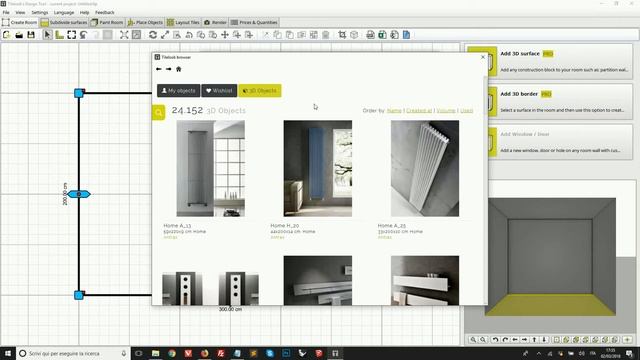Click the New project icon in toolbar
This screenshot has height=360, width=640.
click(x=7, y=35)
